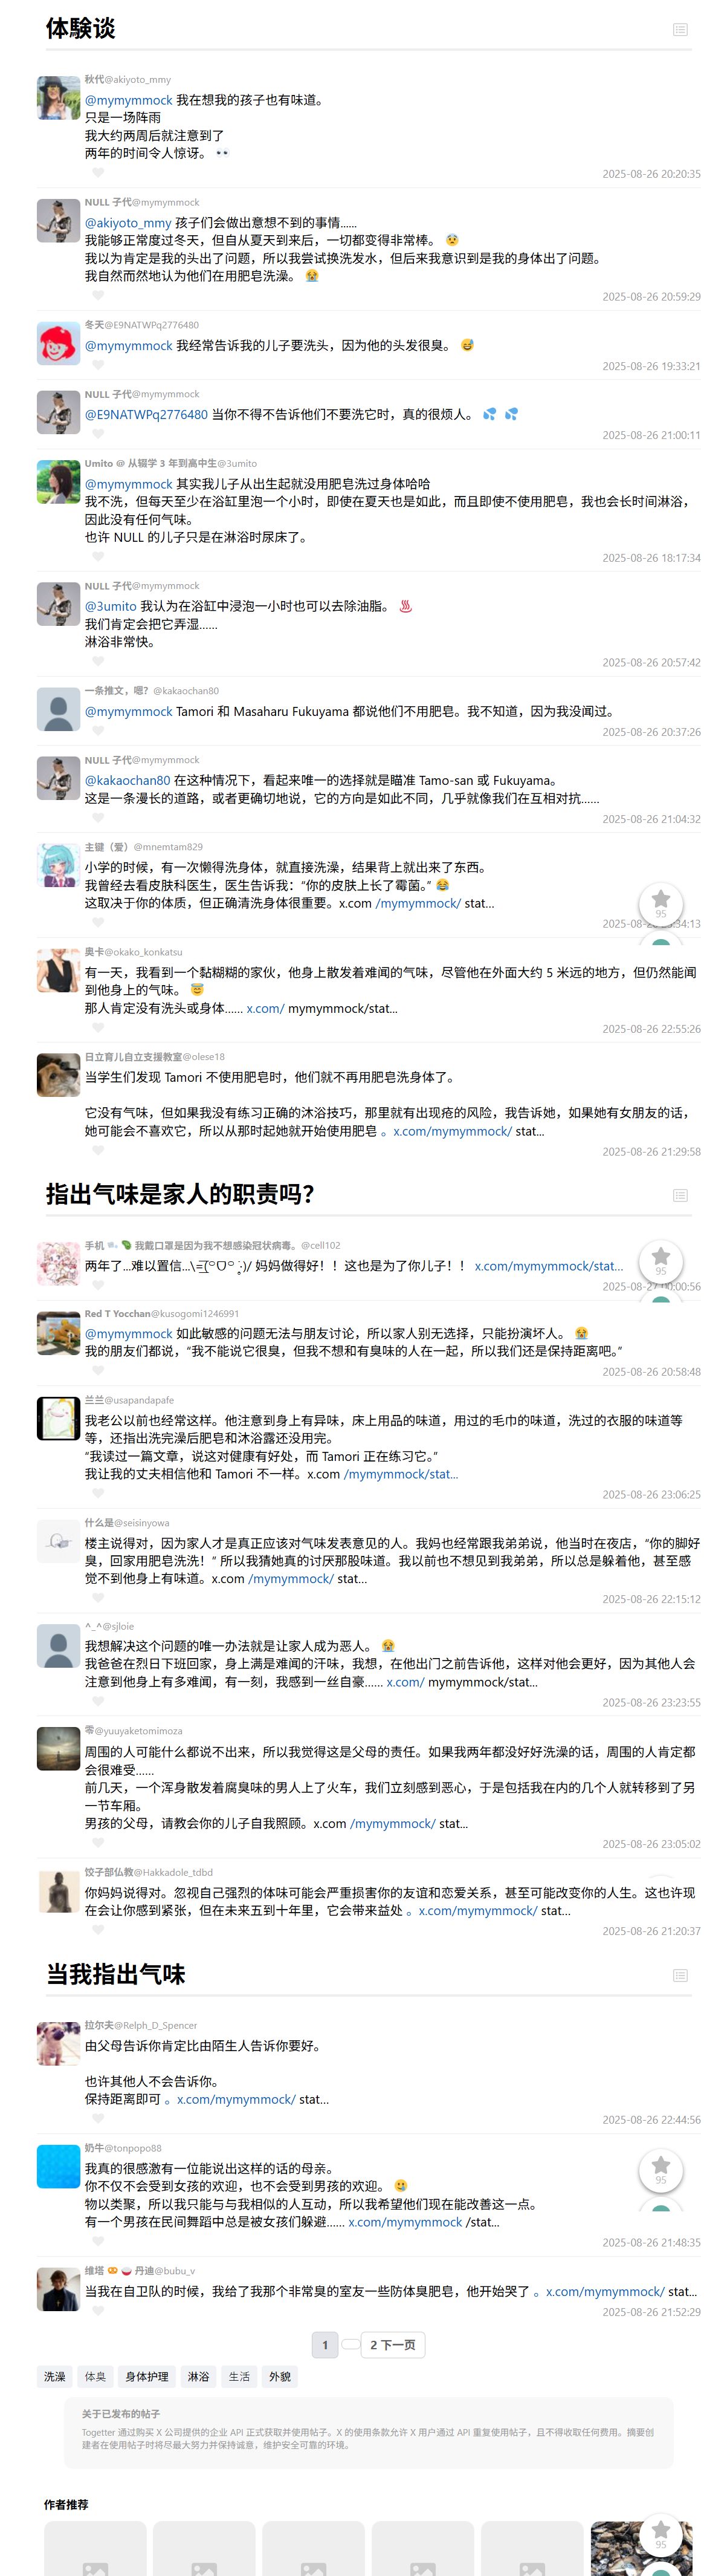Toggle heart under 奥卡 okako_konkatsu post
The image size is (704, 2576).
click(98, 1028)
